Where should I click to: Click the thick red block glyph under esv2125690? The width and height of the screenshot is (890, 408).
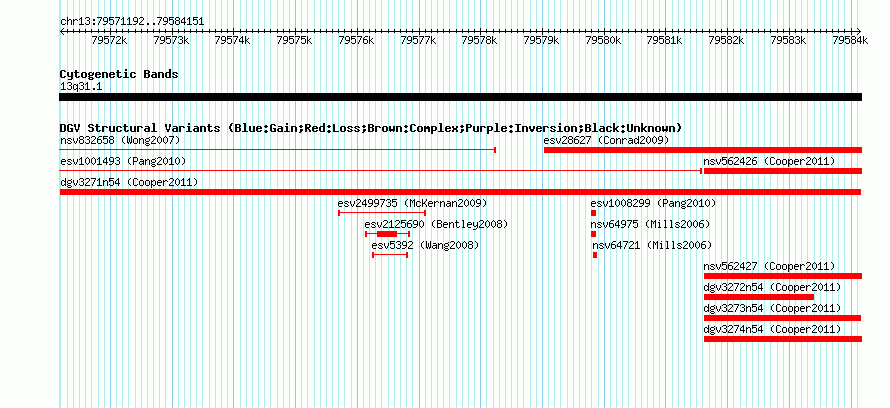(387, 234)
